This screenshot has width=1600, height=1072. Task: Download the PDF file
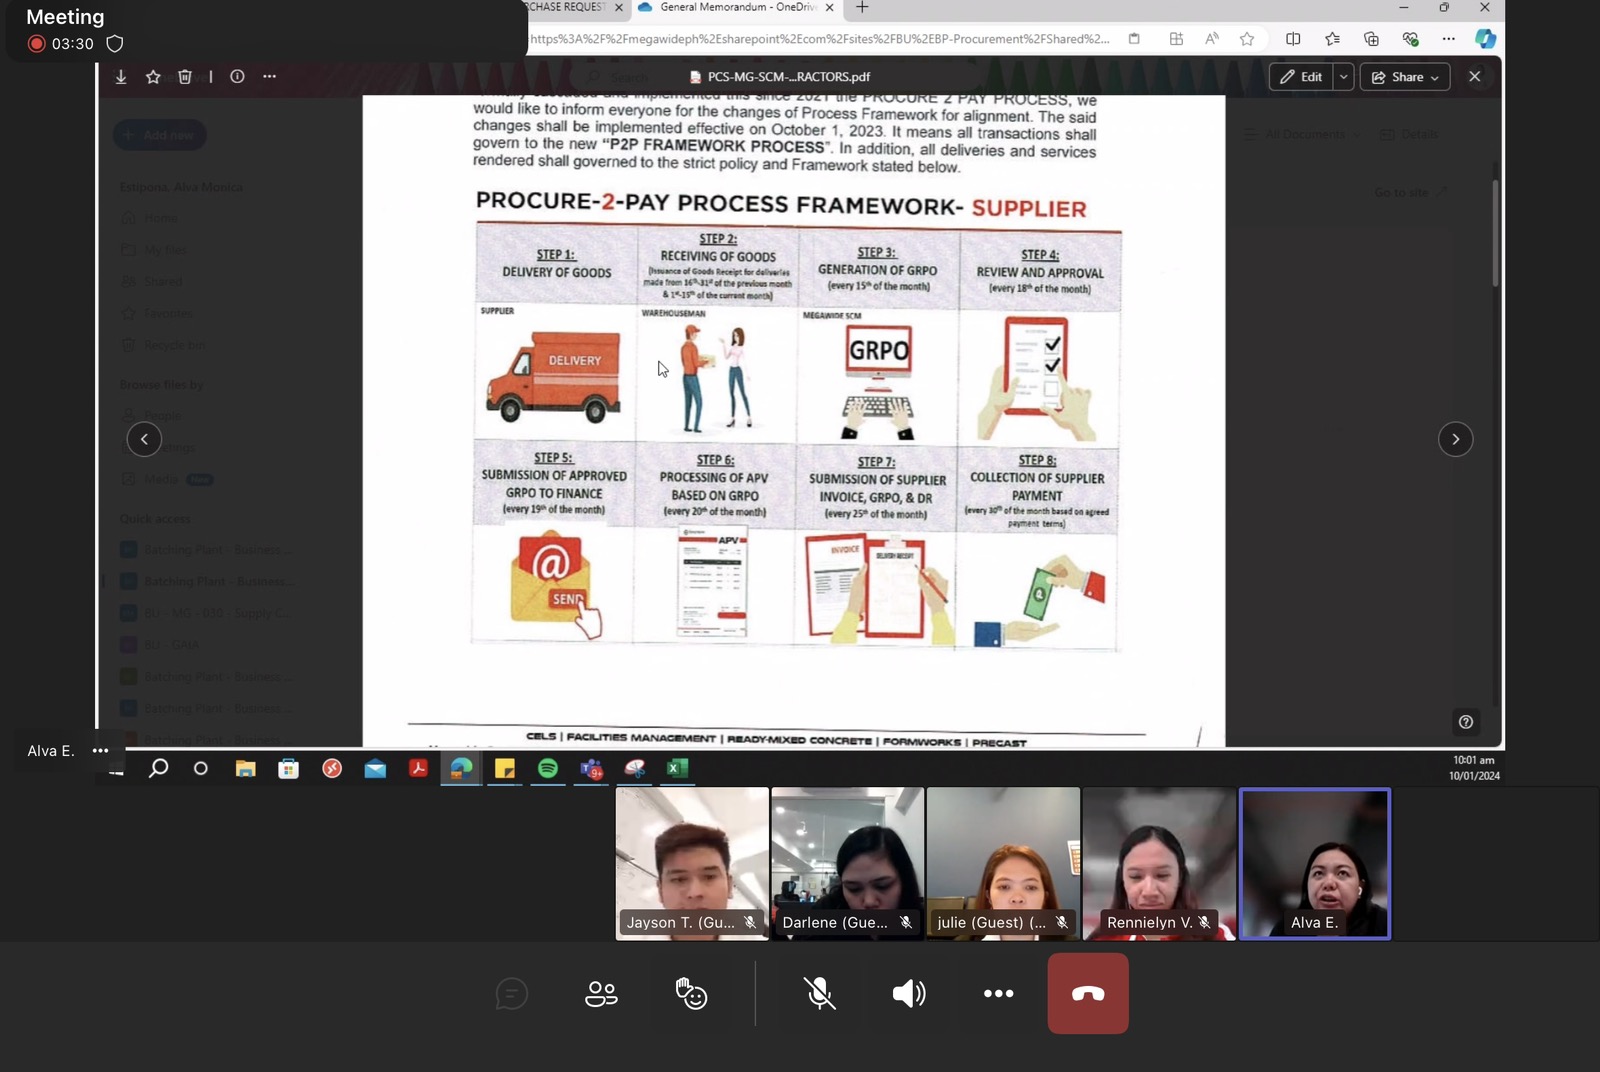pyautogui.click(x=121, y=77)
